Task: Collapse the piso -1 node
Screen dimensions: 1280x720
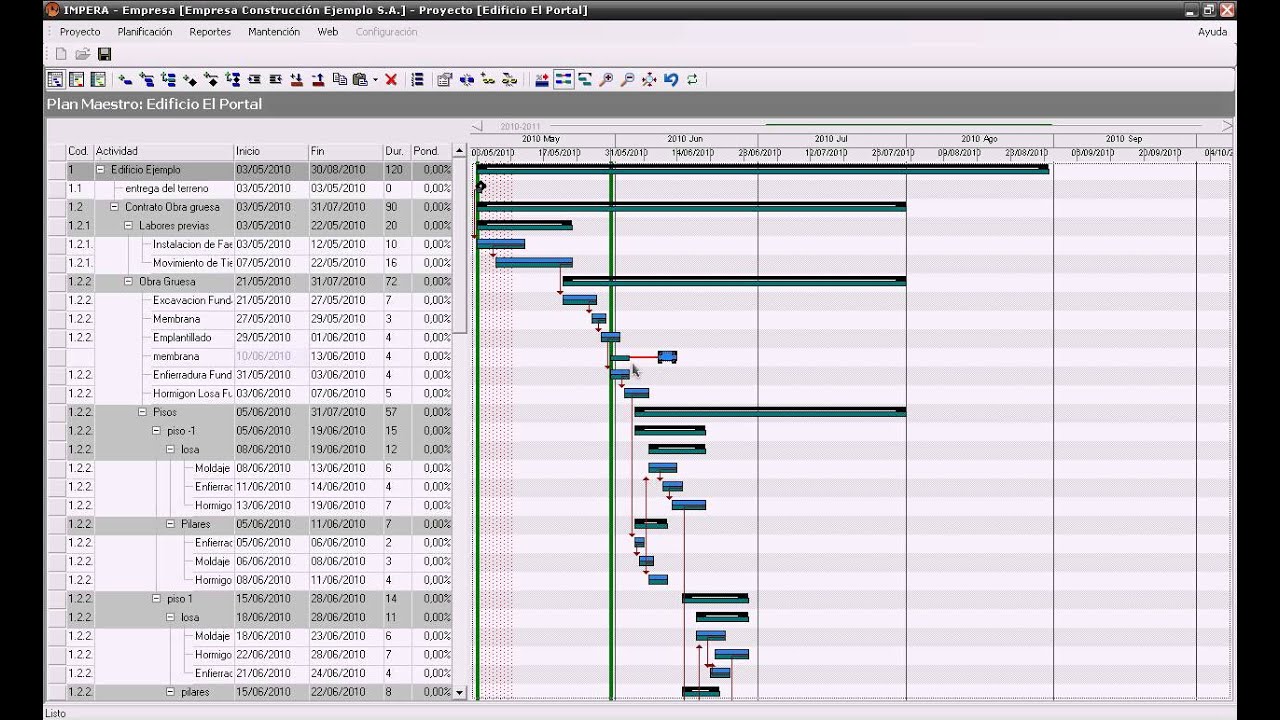Action: click(x=156, y=431)
